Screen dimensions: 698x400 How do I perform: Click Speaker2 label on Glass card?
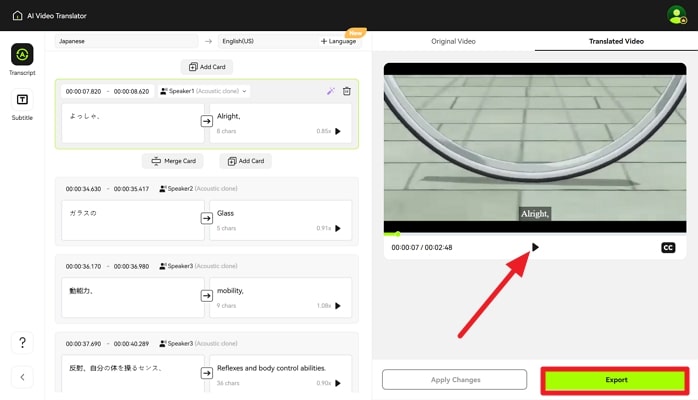(x=198, y=189)
